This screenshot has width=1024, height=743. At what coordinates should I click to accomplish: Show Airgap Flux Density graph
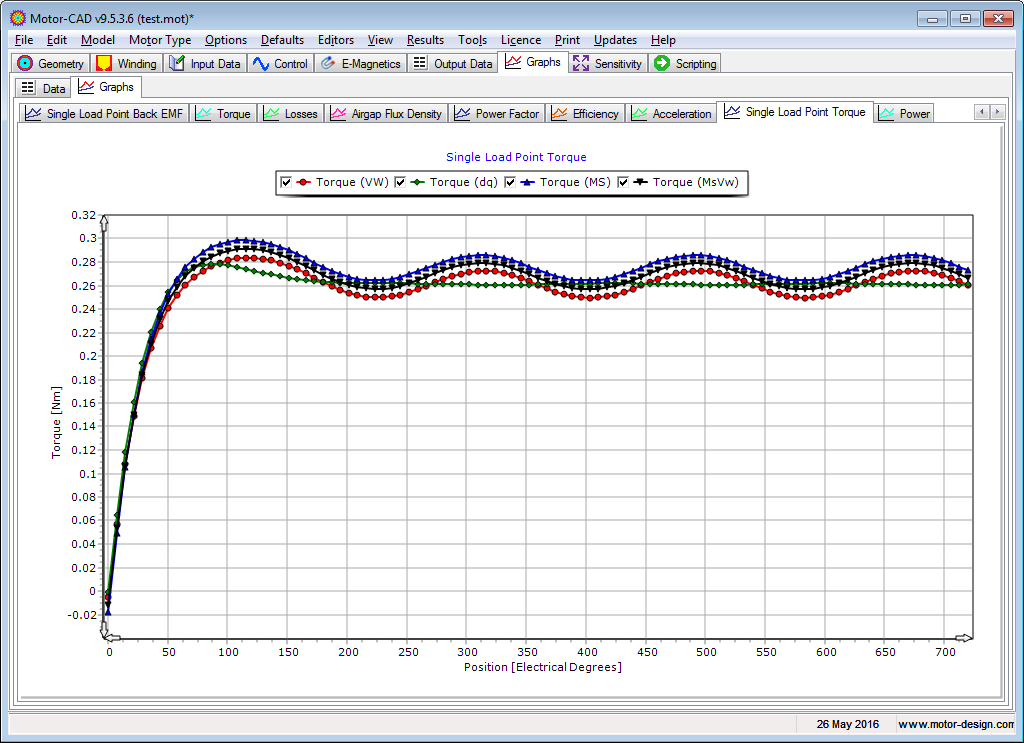tap(386, 114)
